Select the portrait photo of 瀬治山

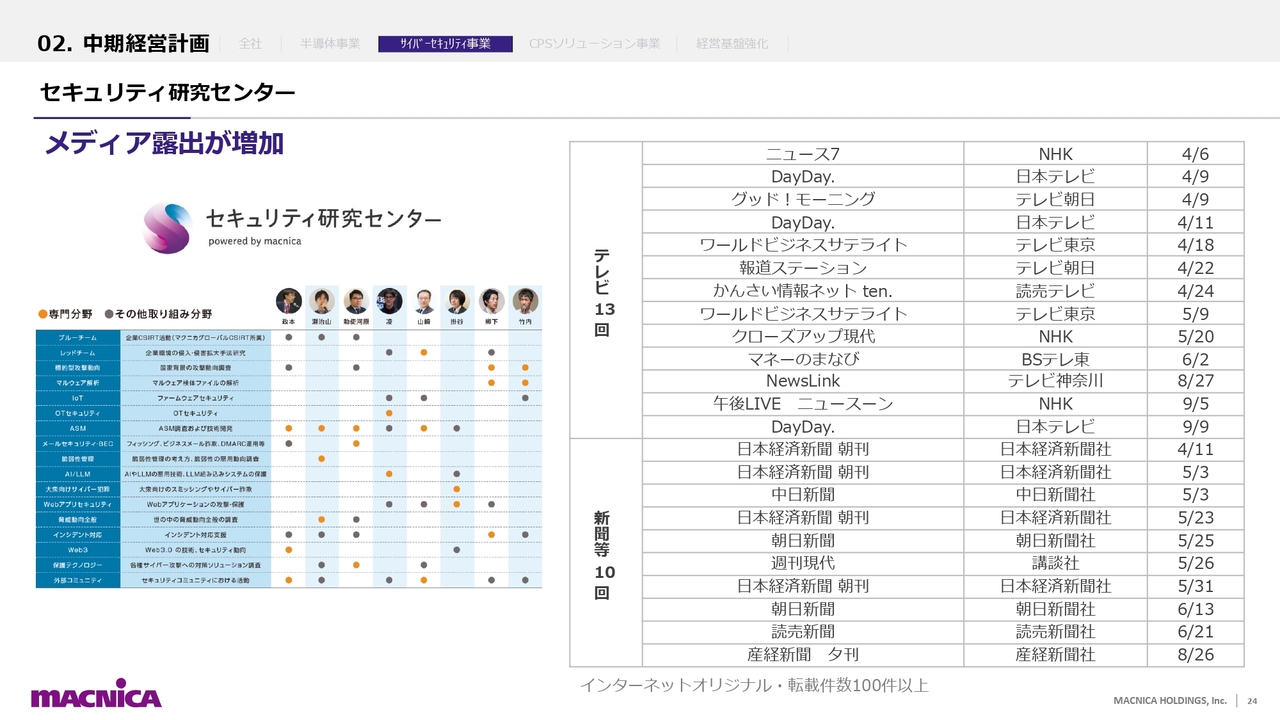[322, 300]
